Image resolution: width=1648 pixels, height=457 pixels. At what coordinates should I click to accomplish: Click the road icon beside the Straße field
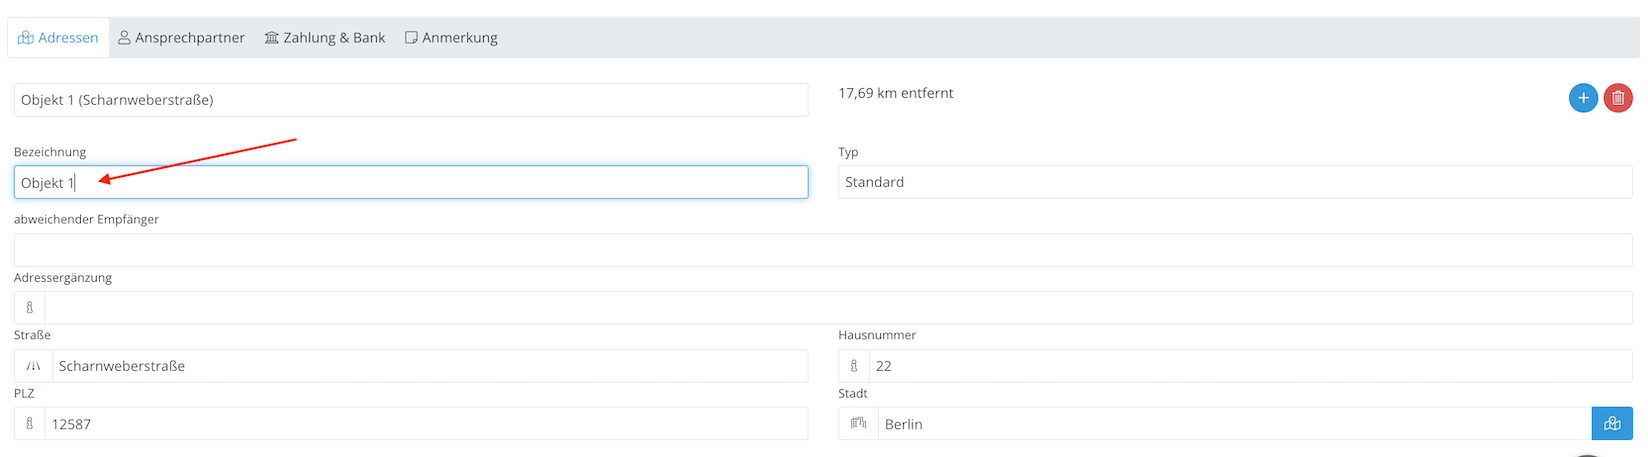pos(33,366)
